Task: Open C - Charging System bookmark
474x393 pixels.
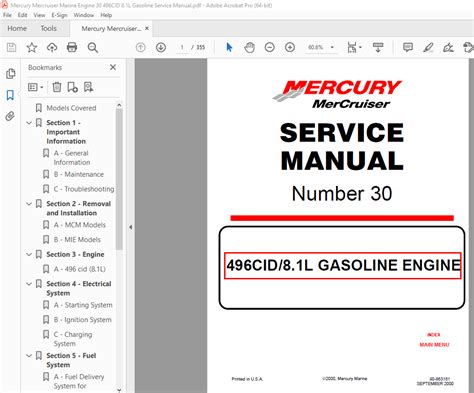Action: (73, 339)
